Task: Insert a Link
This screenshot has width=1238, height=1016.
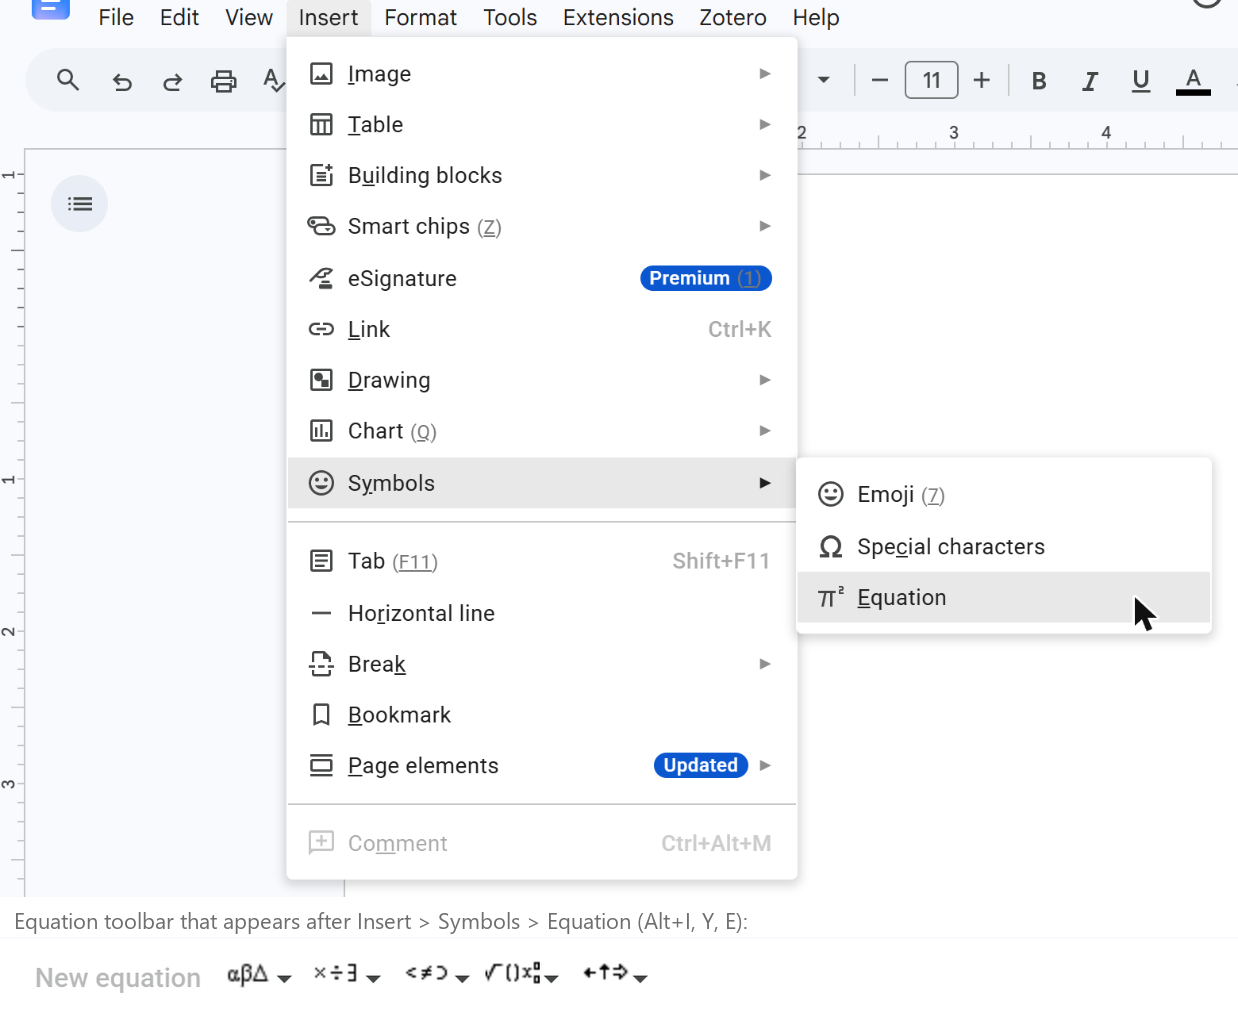Action: [542, 329]
